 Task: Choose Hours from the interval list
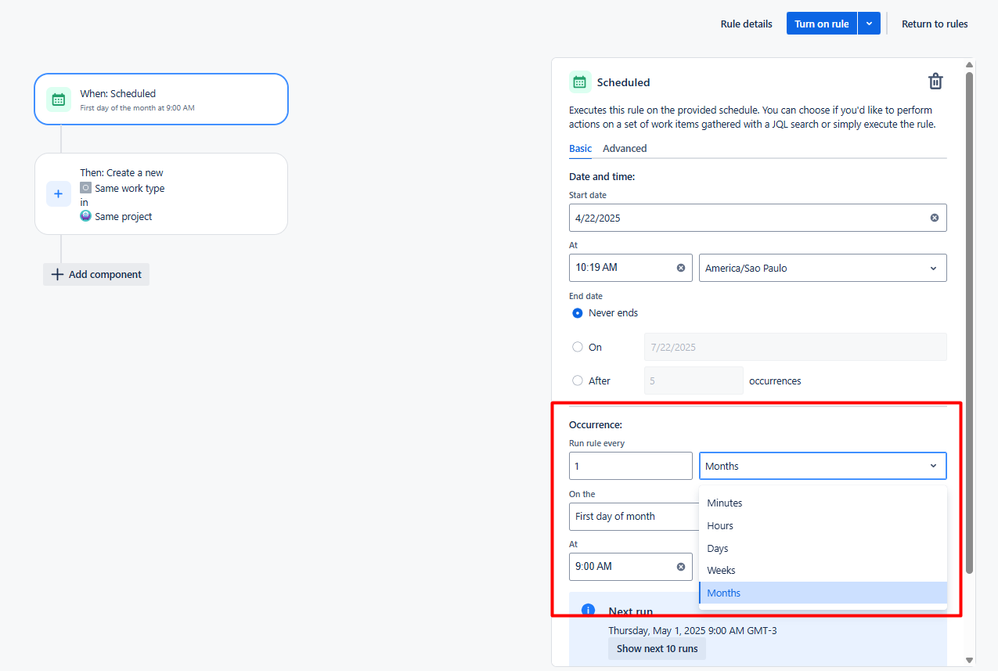pos(822,526)
